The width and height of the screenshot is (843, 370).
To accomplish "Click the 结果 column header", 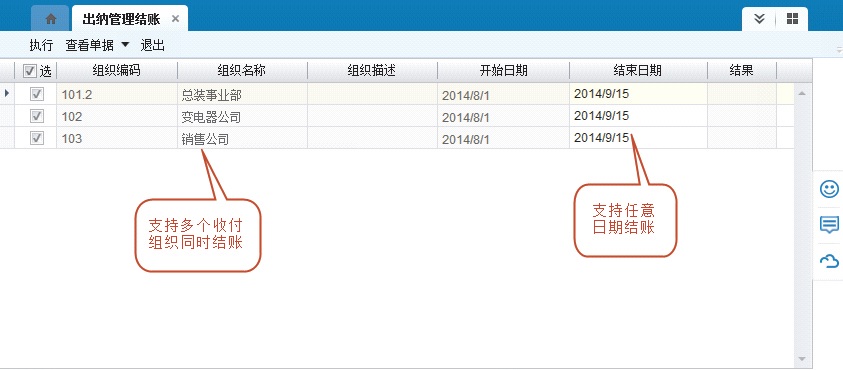I will (x=742, y=70).
